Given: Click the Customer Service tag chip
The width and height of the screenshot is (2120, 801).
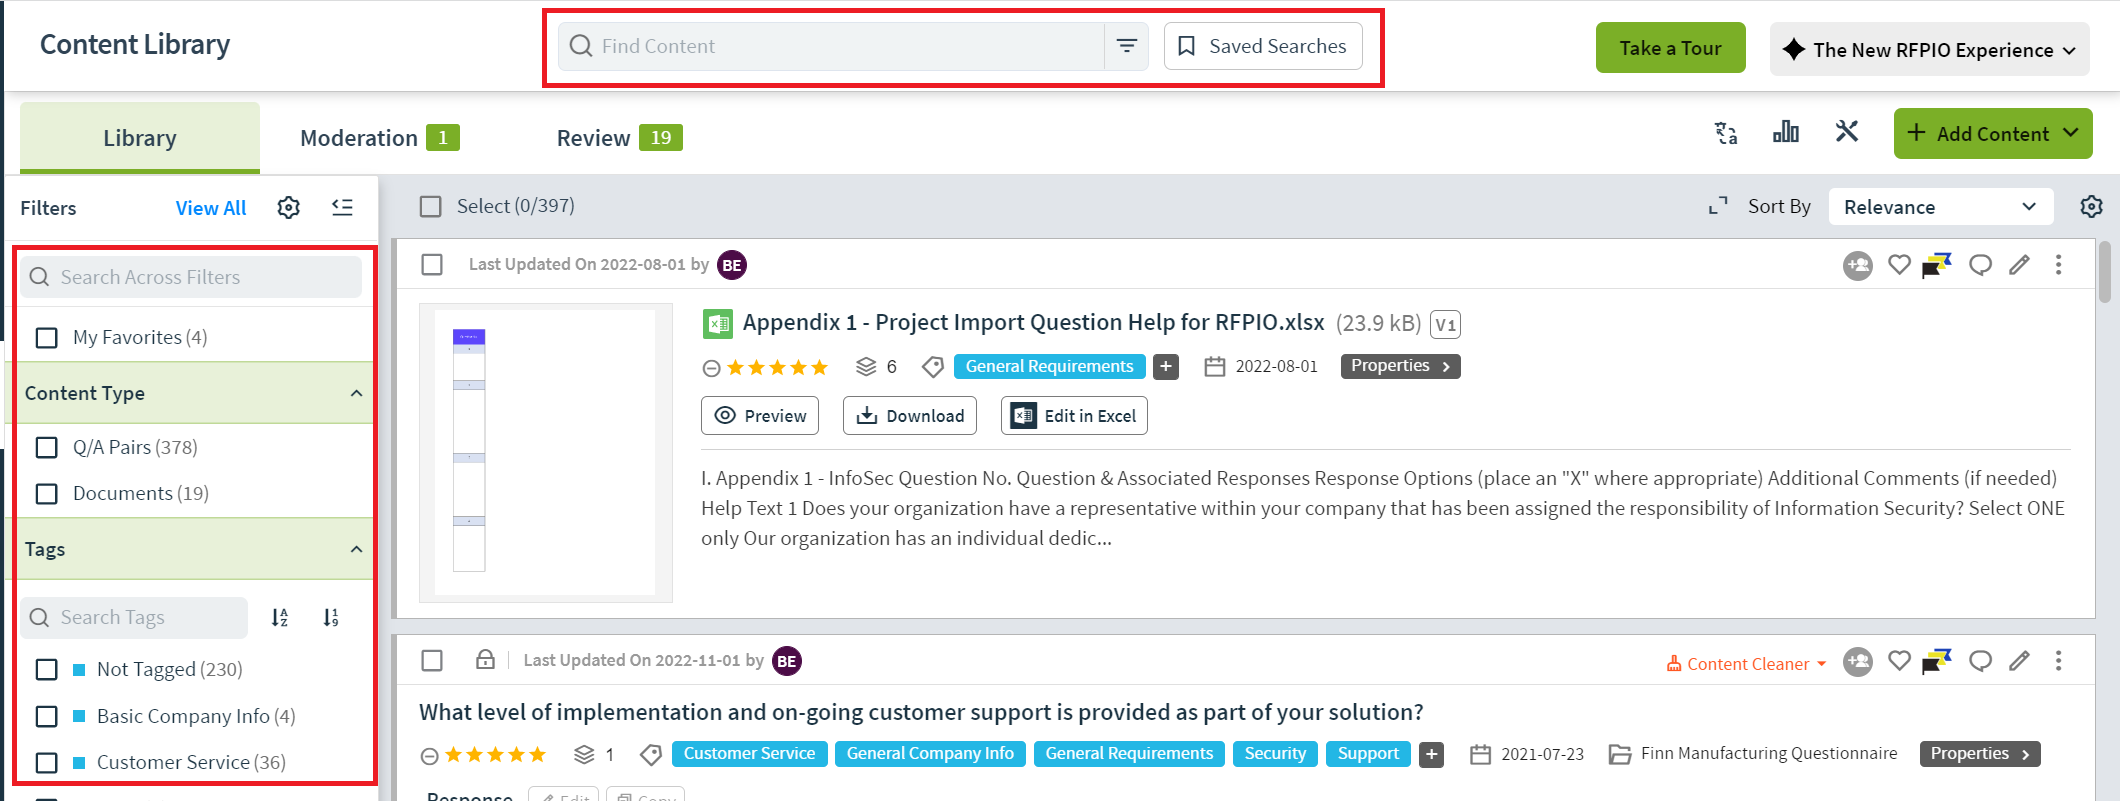Looking at the screenshot, I should click(749, 754).
